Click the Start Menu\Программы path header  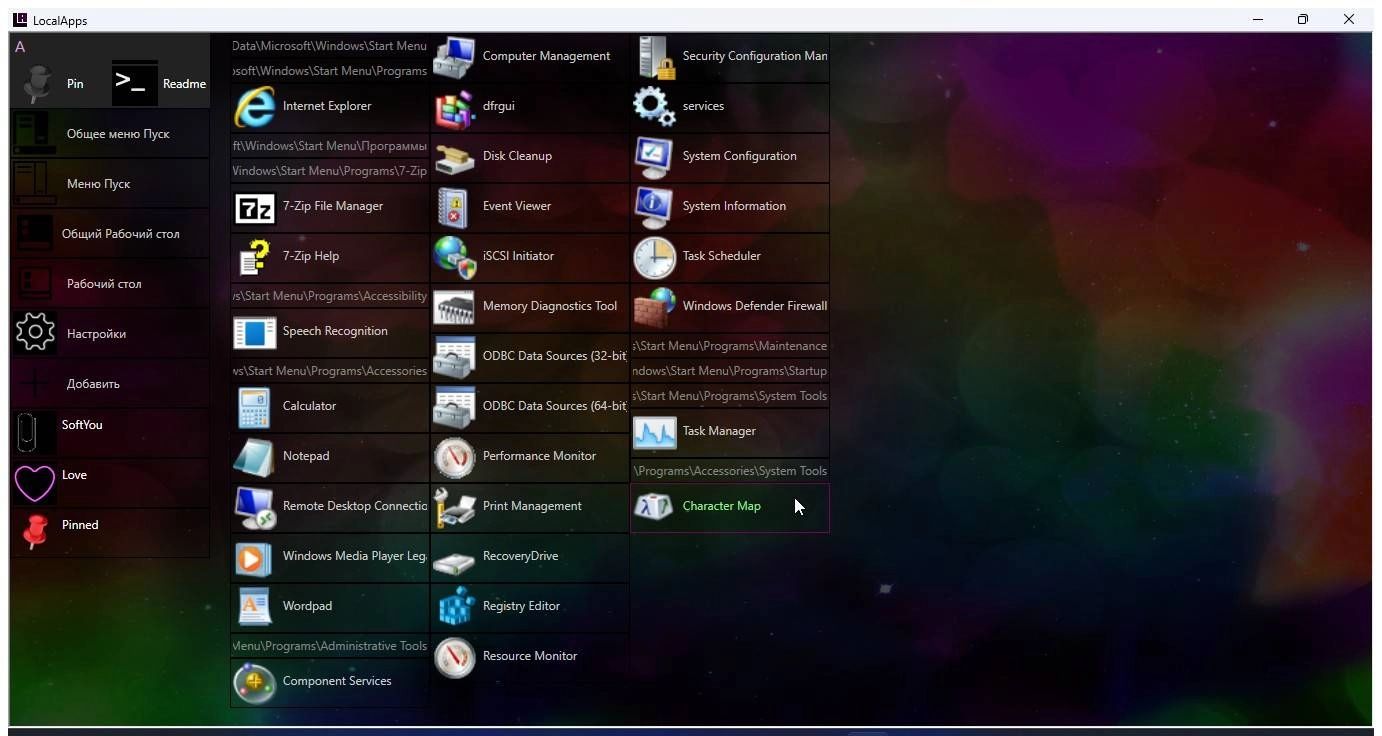pos(330,146)
